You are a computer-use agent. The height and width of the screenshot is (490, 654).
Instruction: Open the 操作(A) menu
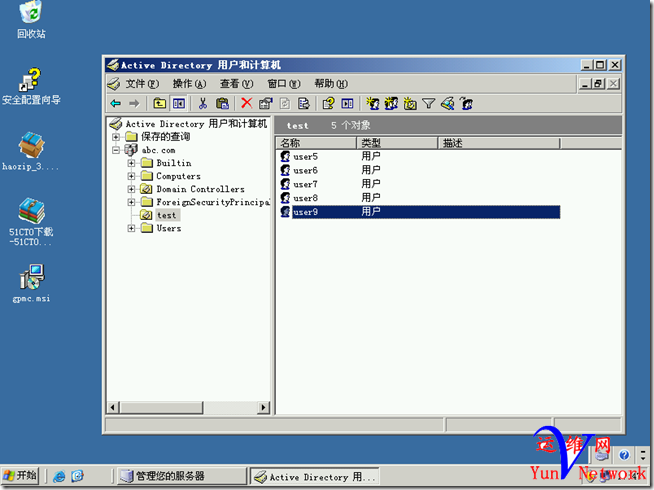pyautogui.click(x=189, y=84)
